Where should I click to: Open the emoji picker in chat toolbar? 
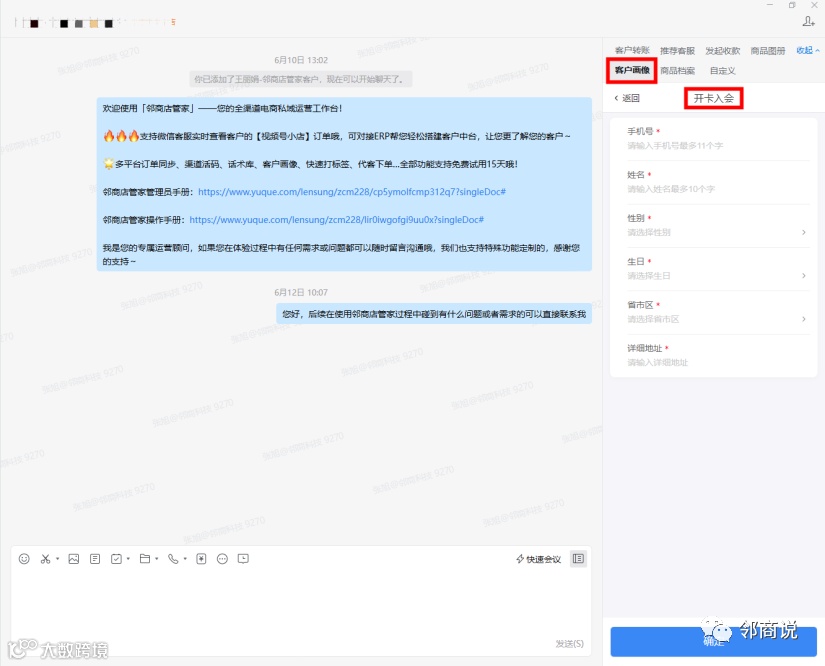click(x=24, y=559)
